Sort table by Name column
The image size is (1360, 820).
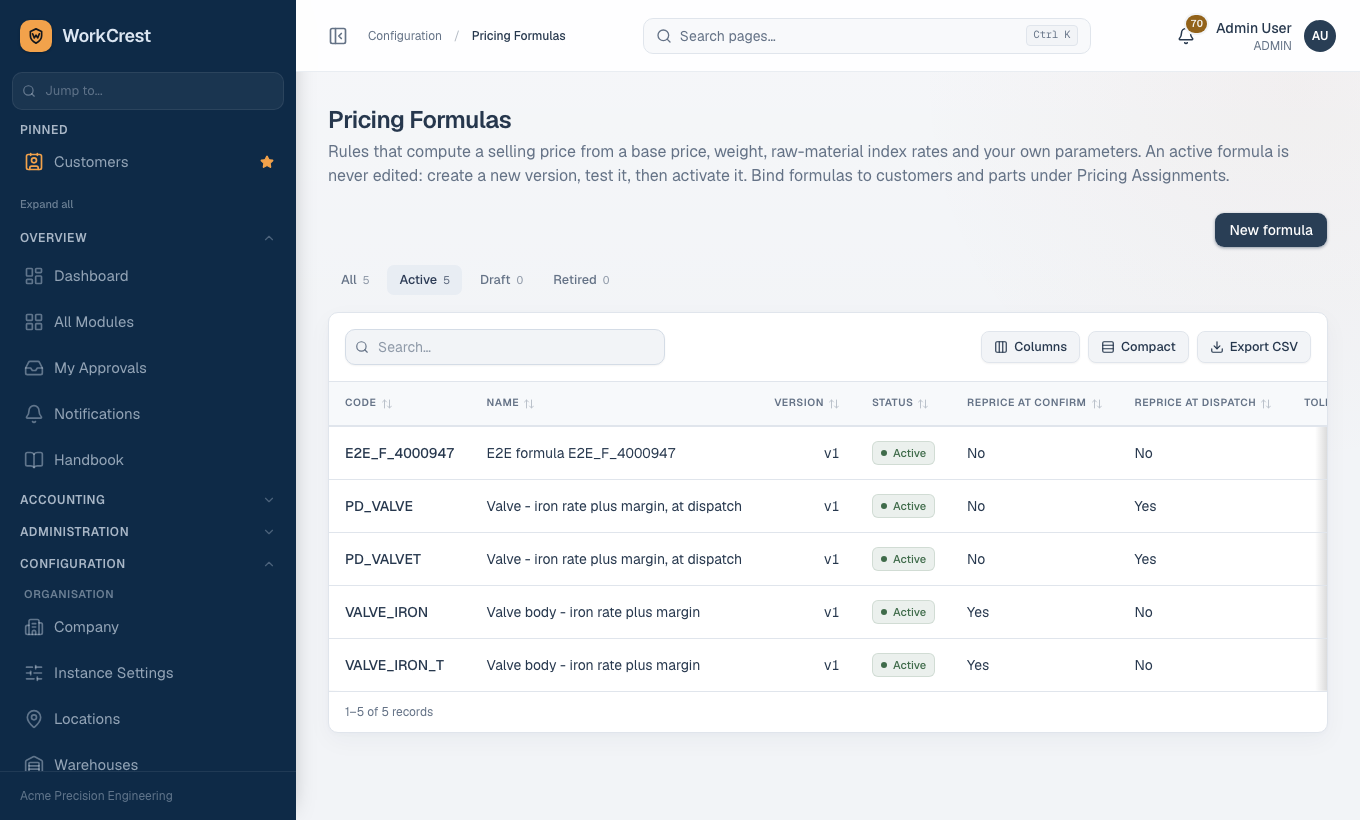pyautogui.click(x=510, y=403)
